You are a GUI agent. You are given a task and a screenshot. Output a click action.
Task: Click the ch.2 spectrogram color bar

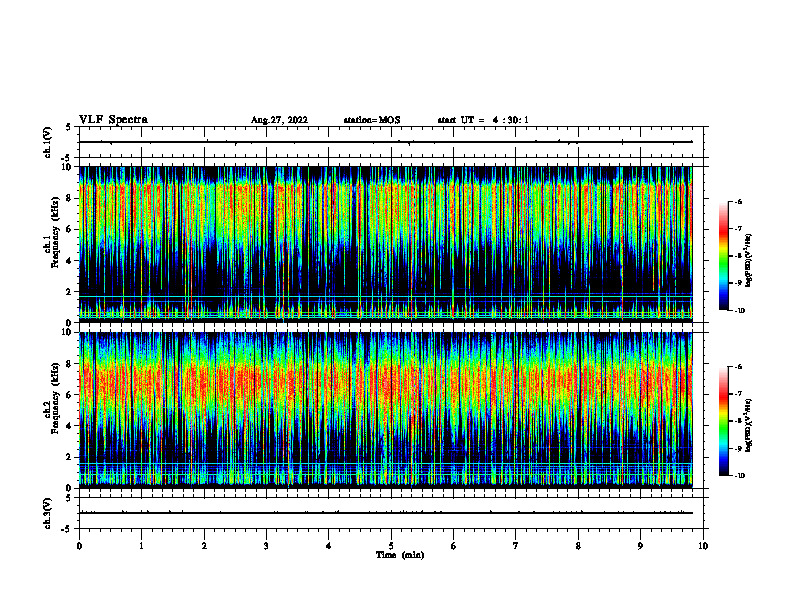pos(724,421)
